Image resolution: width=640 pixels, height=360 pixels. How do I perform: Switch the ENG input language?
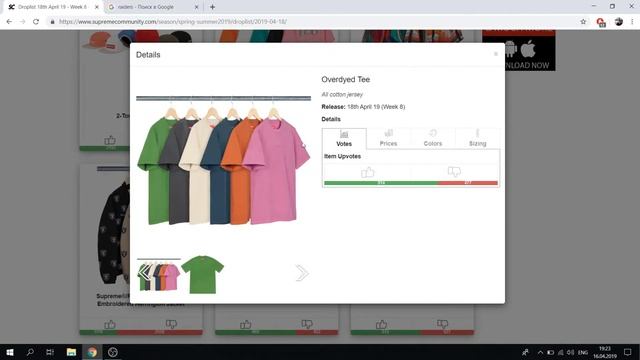(x=583, y=352)
